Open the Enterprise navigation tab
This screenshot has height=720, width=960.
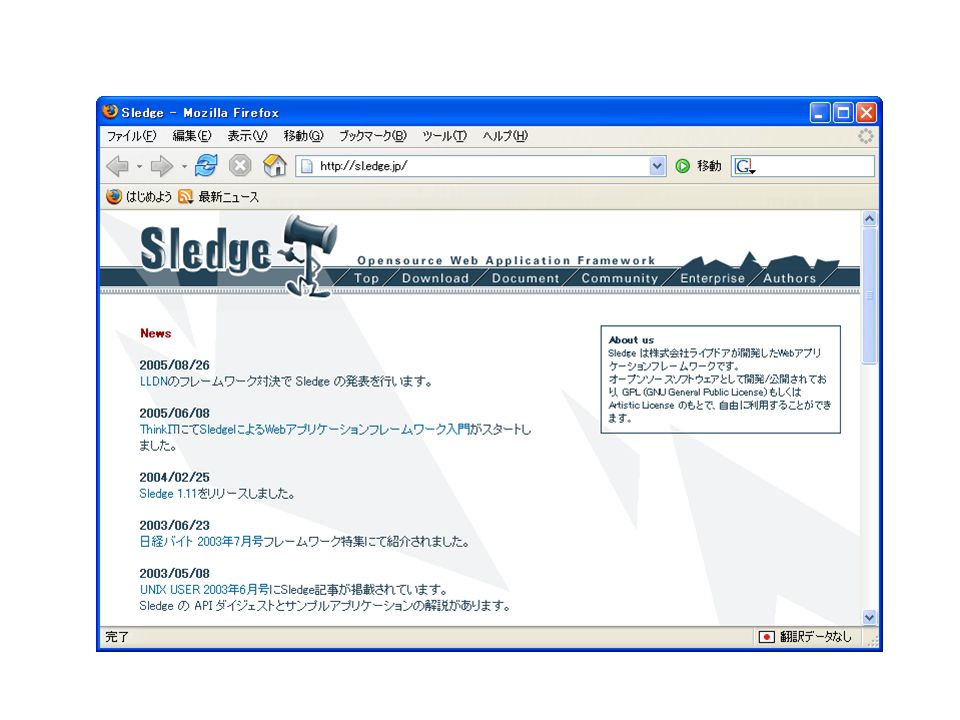pyautogui.click(x=712, y=278)
